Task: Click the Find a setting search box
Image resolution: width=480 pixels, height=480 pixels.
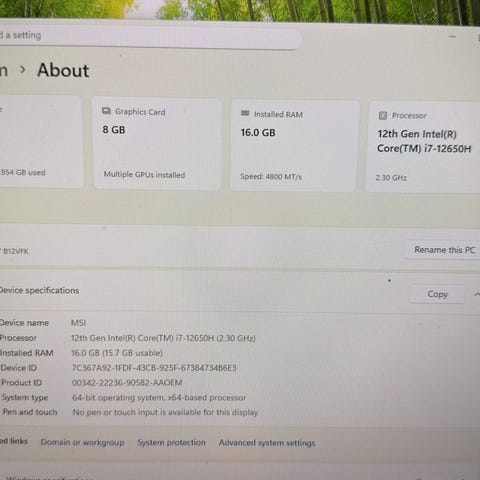Action: pyautogui.click(x=148, y=36)
